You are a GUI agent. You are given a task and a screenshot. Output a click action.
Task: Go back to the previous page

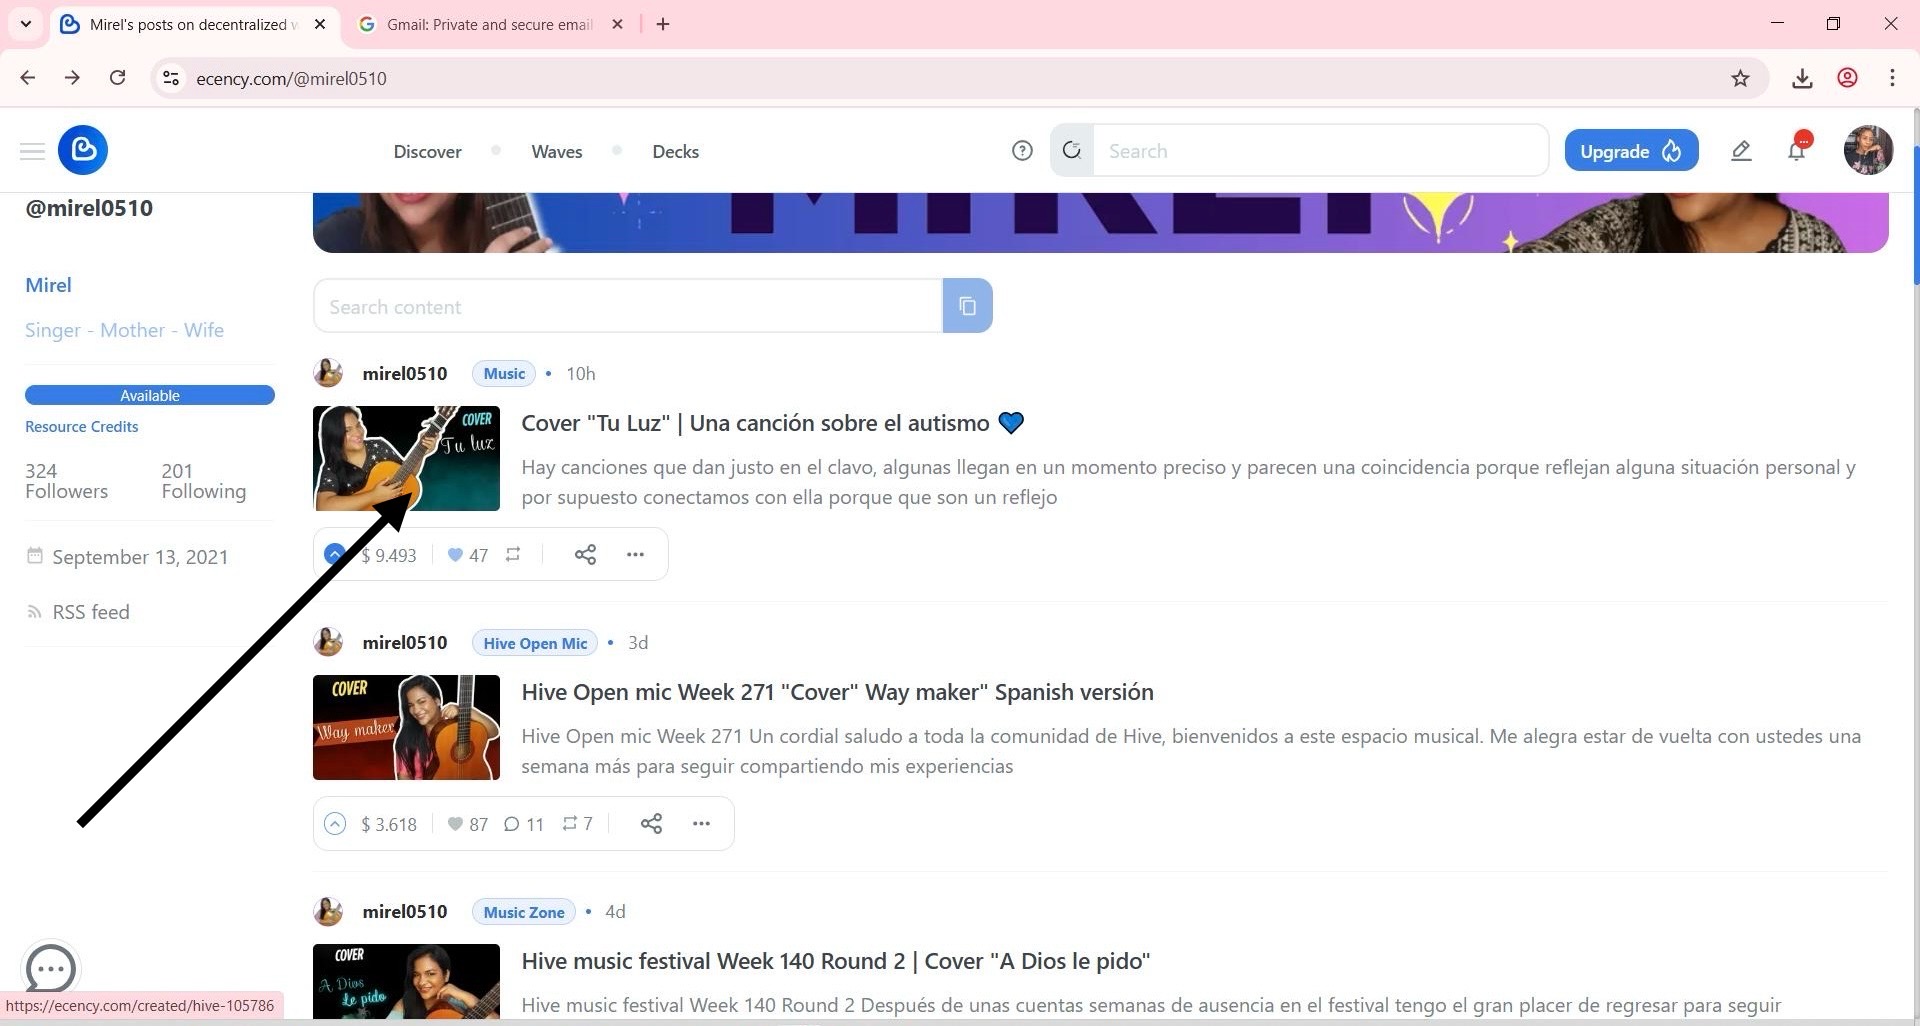pyautogui.click(x=28, y=78)
